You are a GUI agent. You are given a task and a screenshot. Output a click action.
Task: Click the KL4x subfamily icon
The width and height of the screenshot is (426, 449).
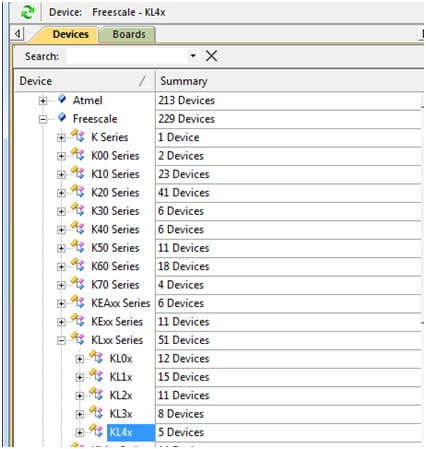[x=96, y=431]
